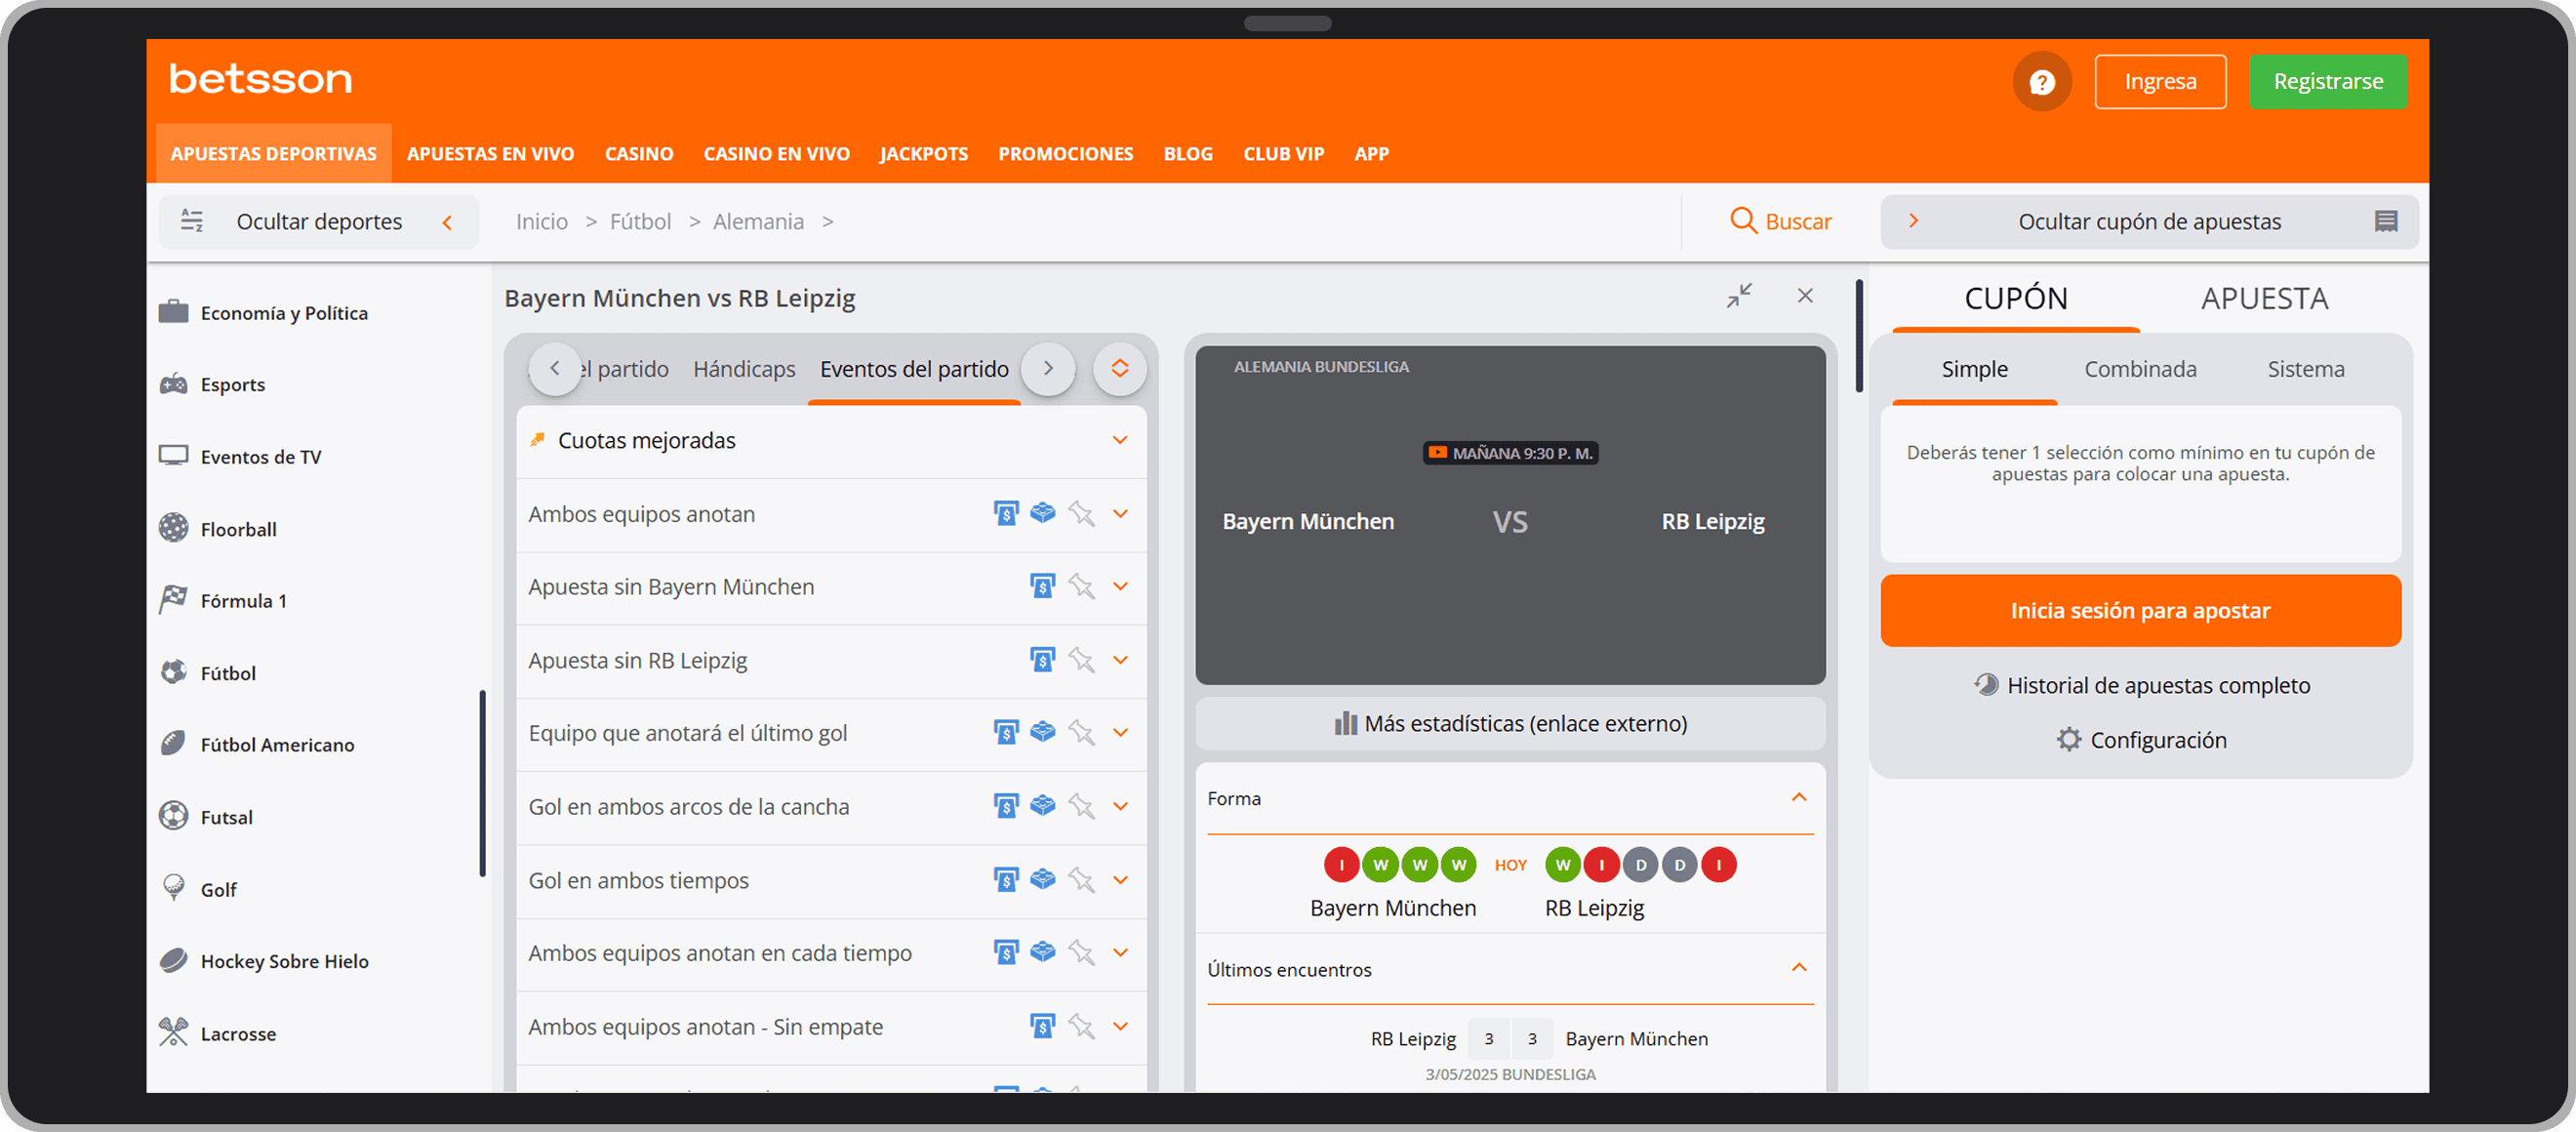This screenshot has height=1132, width=2576.
Task: Select Sistema bet type tab
Action: tap(2305, 369)
